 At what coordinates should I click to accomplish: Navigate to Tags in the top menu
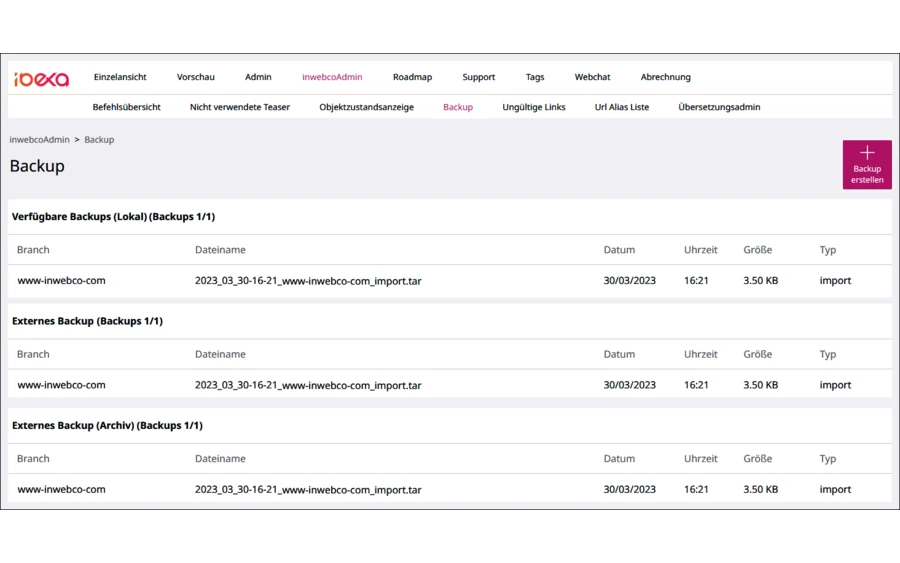535,77
